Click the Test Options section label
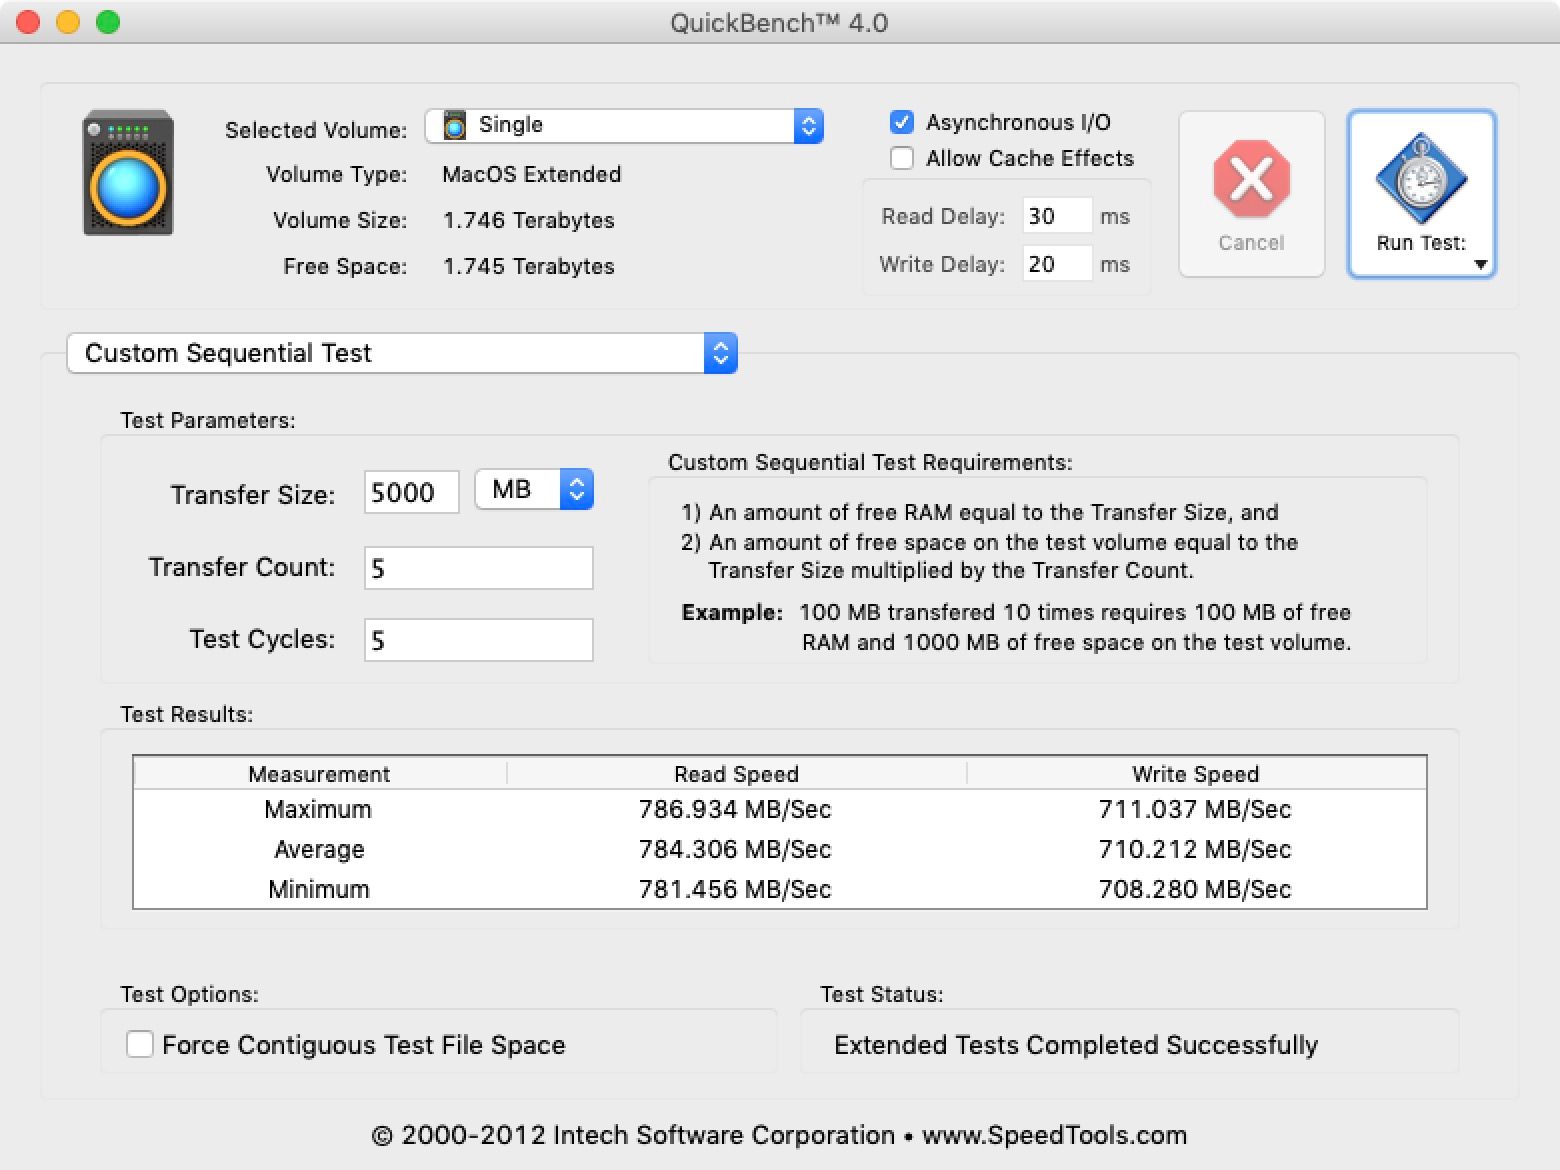The width and height of the screenshot is (1560, 1170). 190,994
